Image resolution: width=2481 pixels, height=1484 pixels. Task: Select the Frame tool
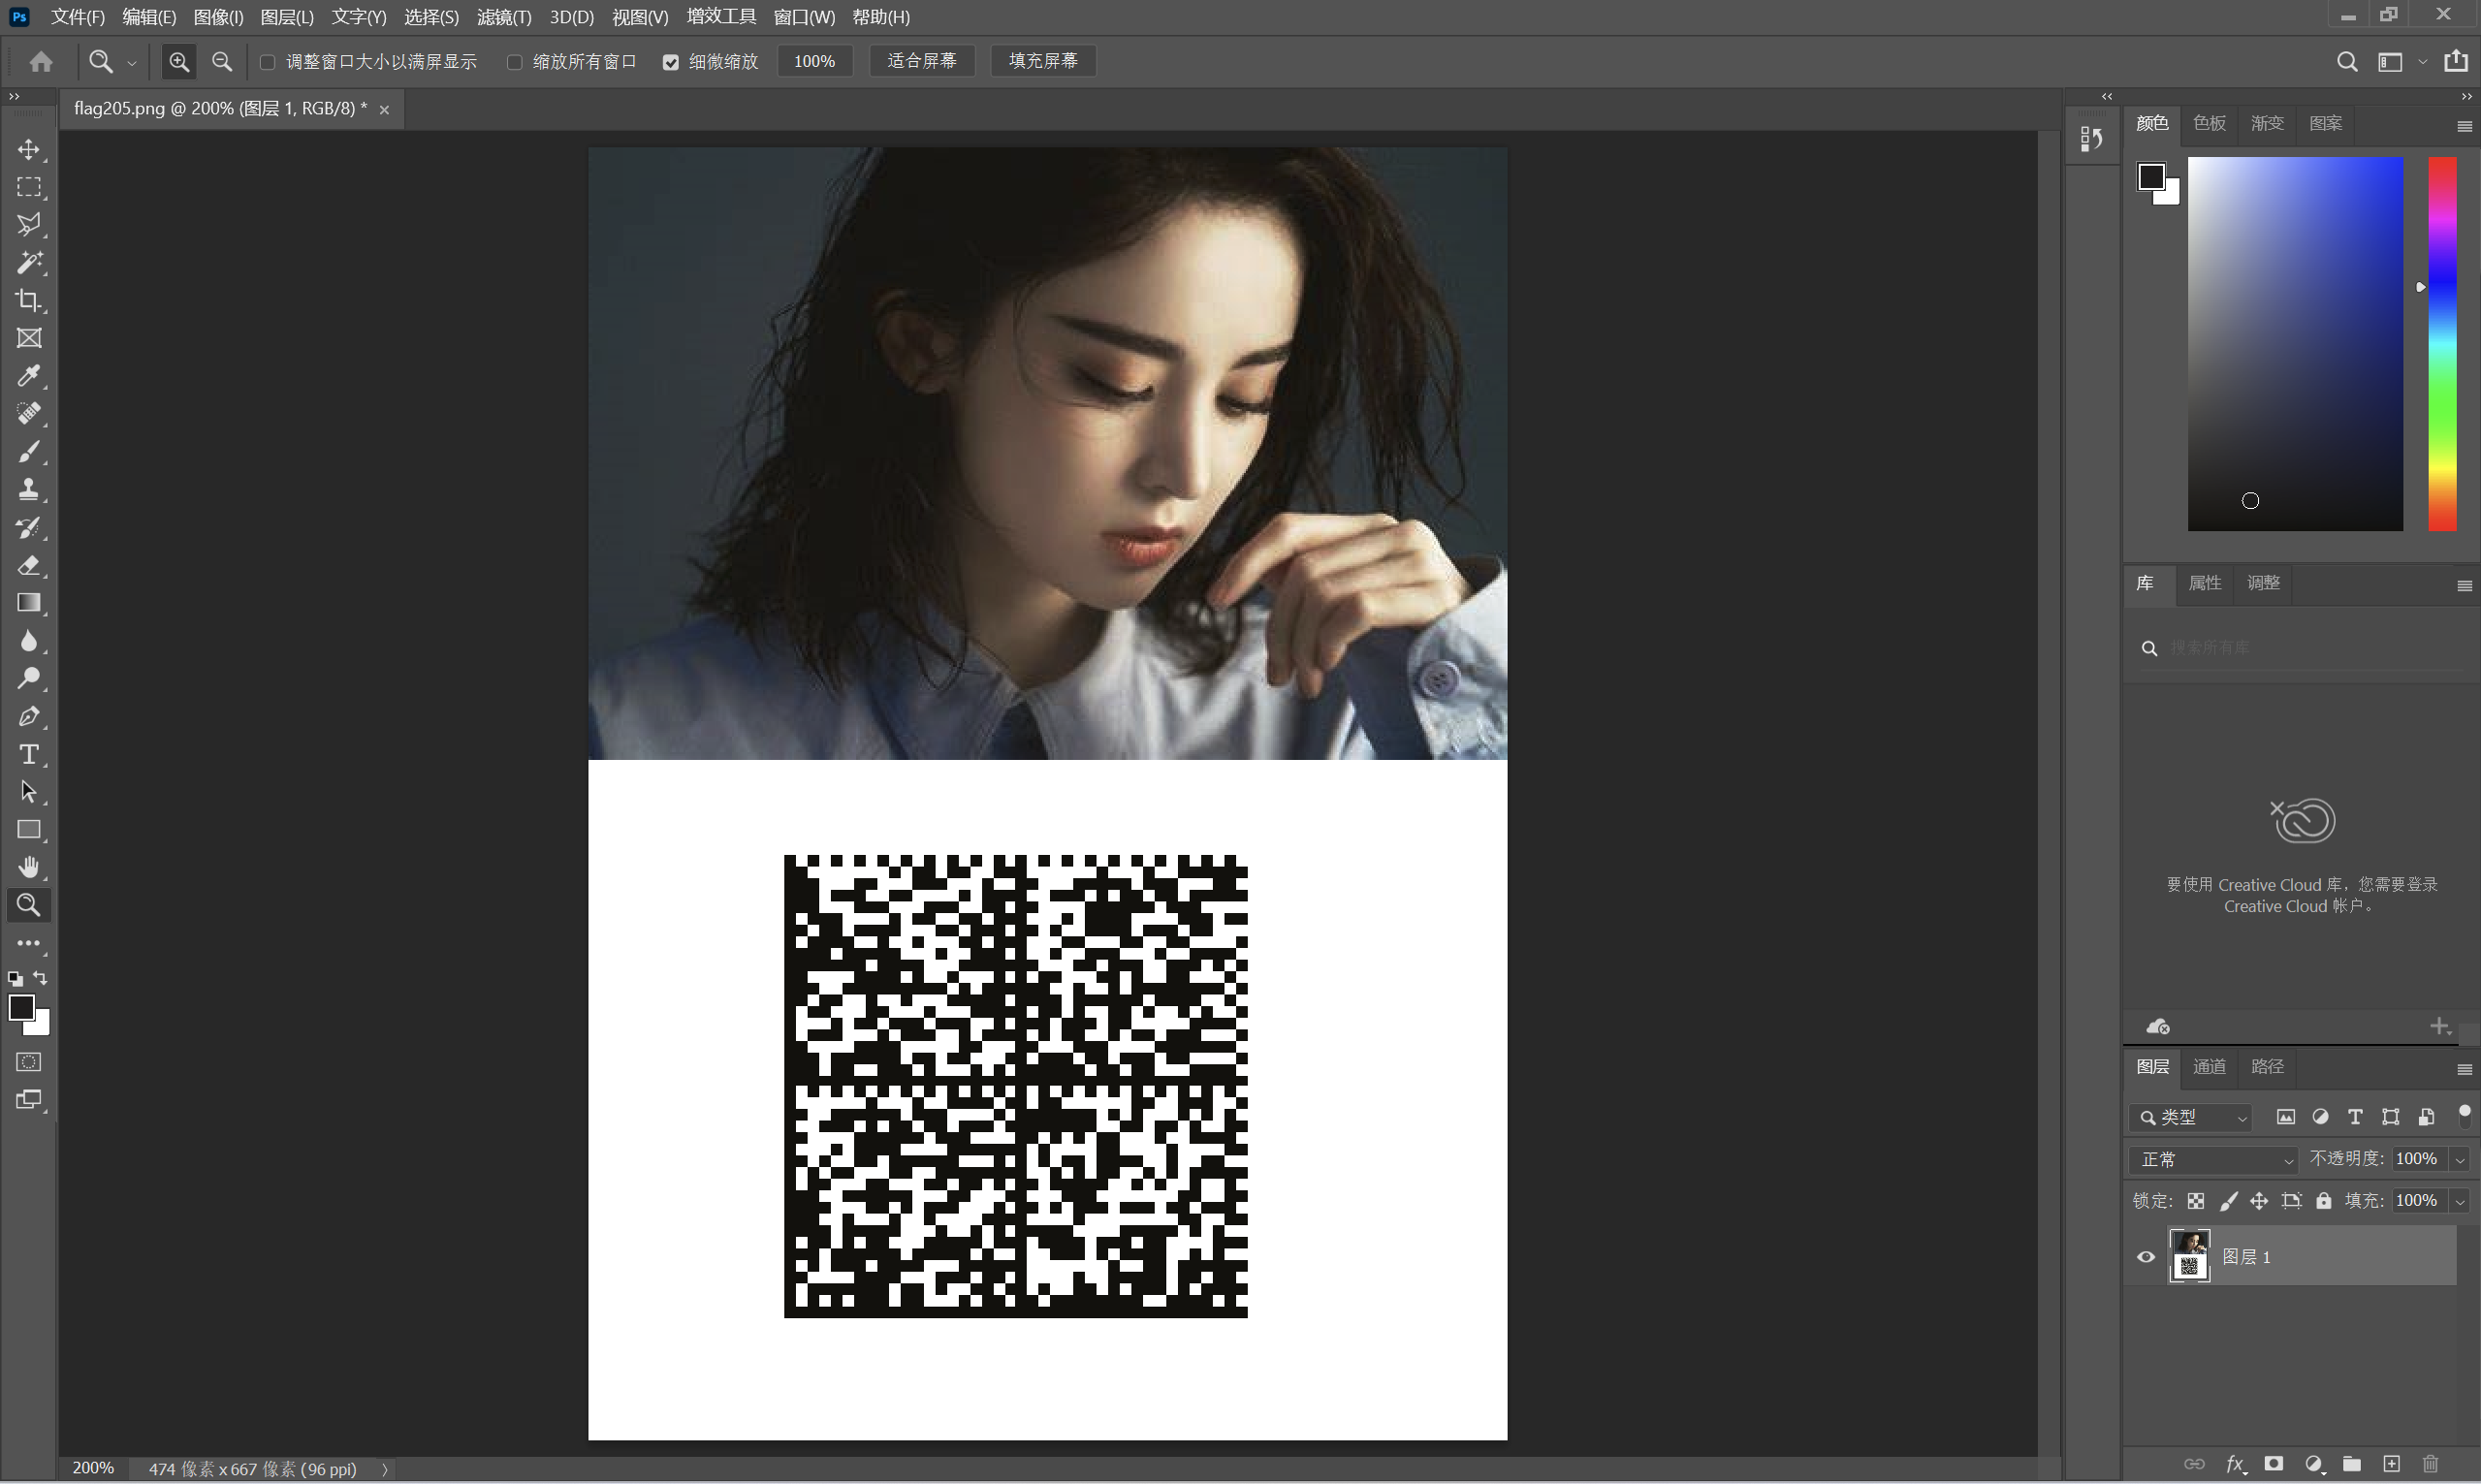point(29,338)
